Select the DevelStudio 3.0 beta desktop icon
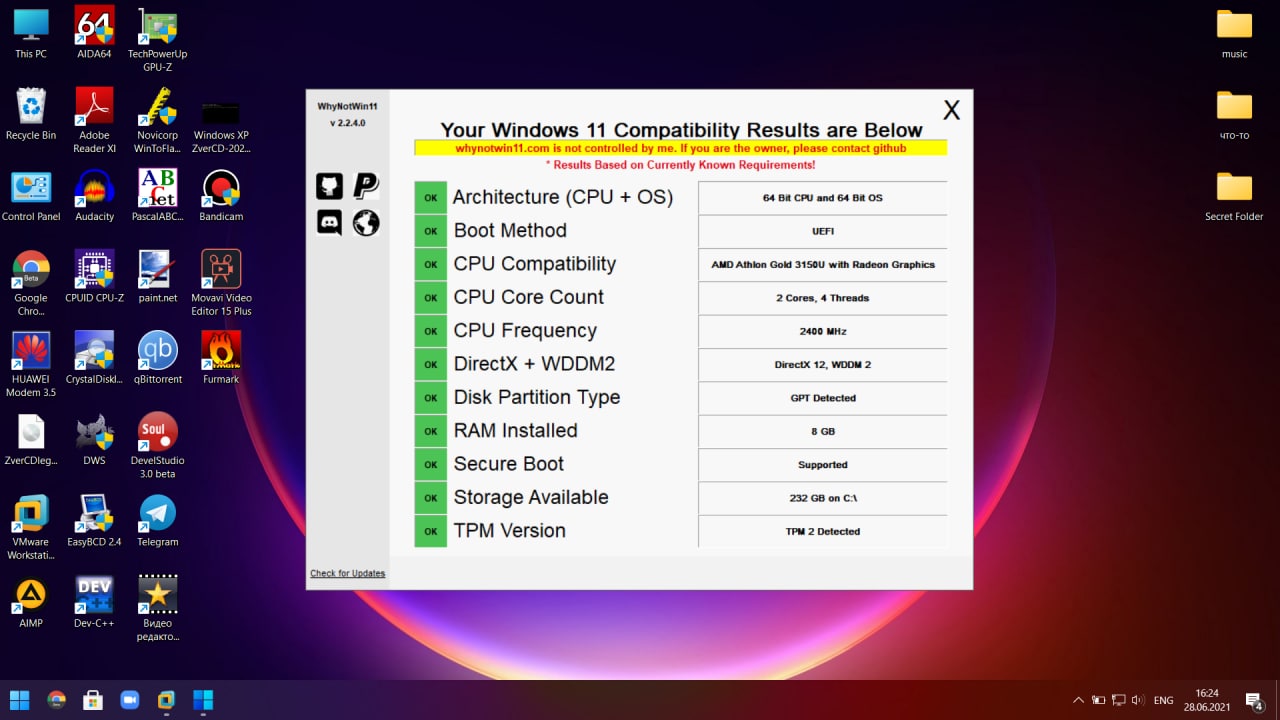The width and height of the screenshot is (1280, 720). [x=157, y=446]
